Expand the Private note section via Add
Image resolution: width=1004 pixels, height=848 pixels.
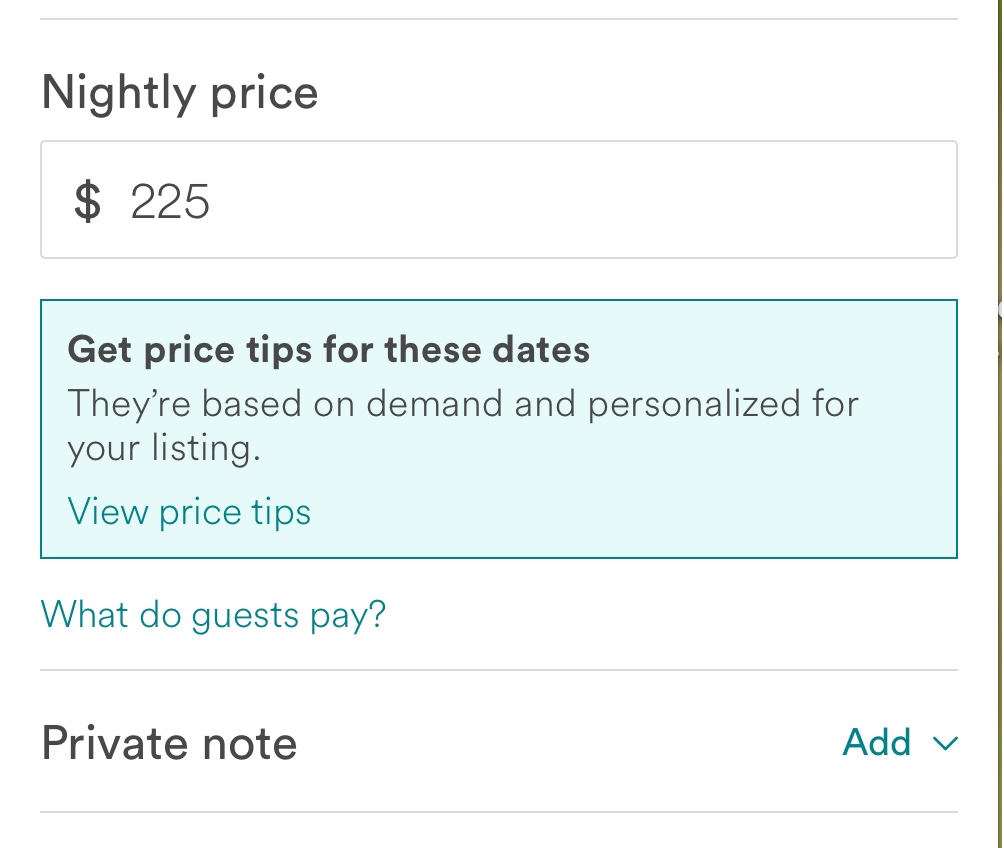point(878,742)
